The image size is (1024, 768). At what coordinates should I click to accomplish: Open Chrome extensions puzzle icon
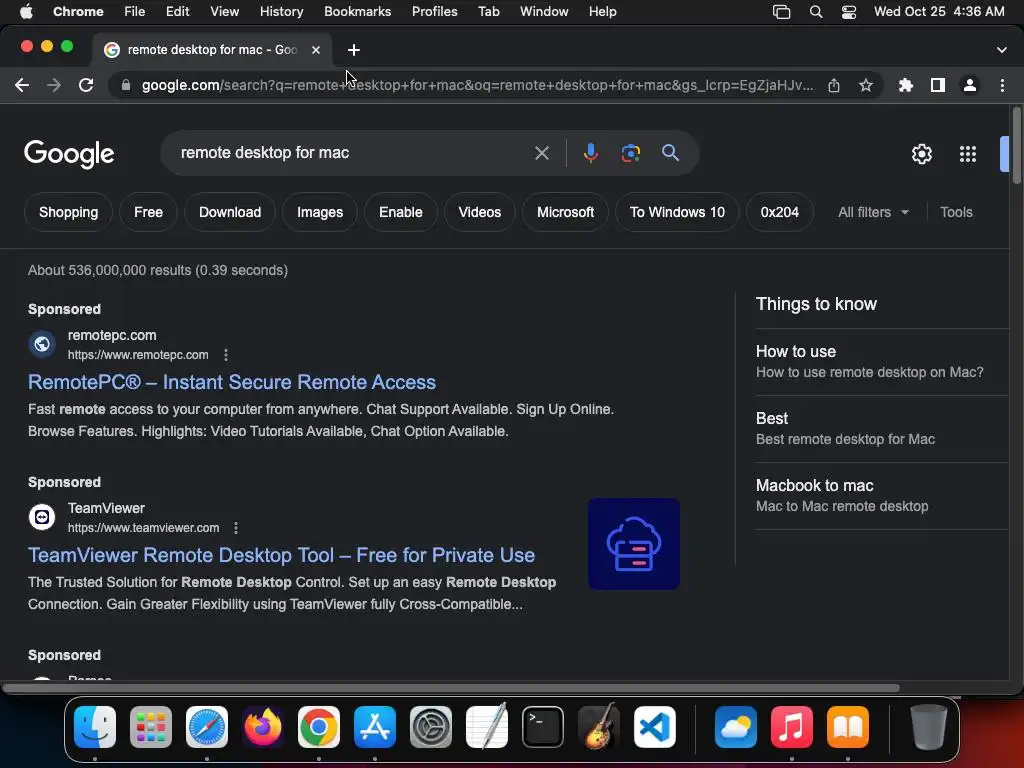(906, 85)
